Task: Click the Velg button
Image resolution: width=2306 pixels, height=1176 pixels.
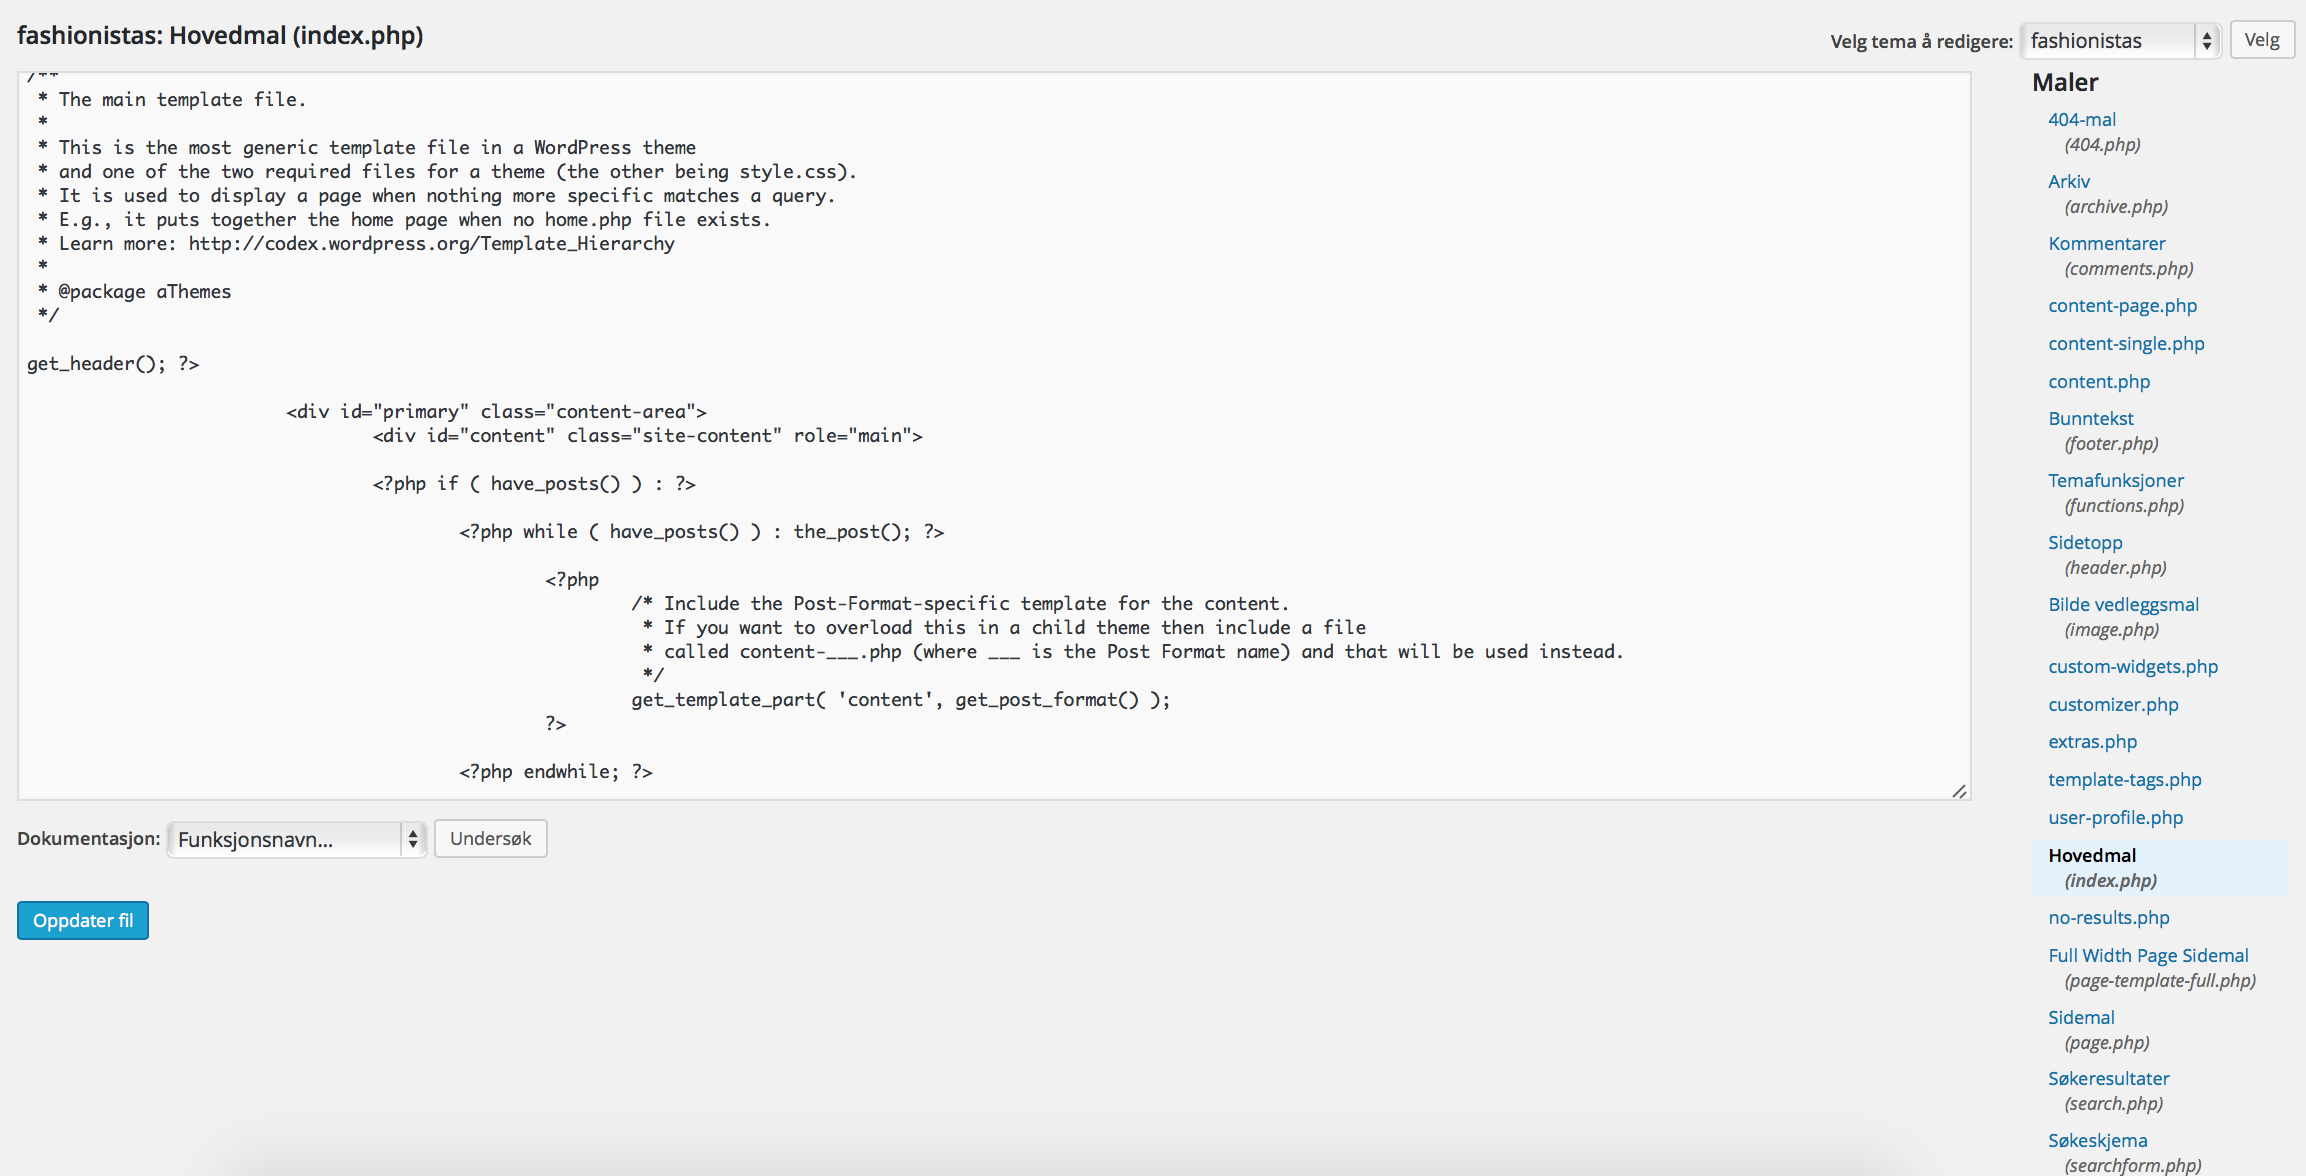Action: 2262,40
